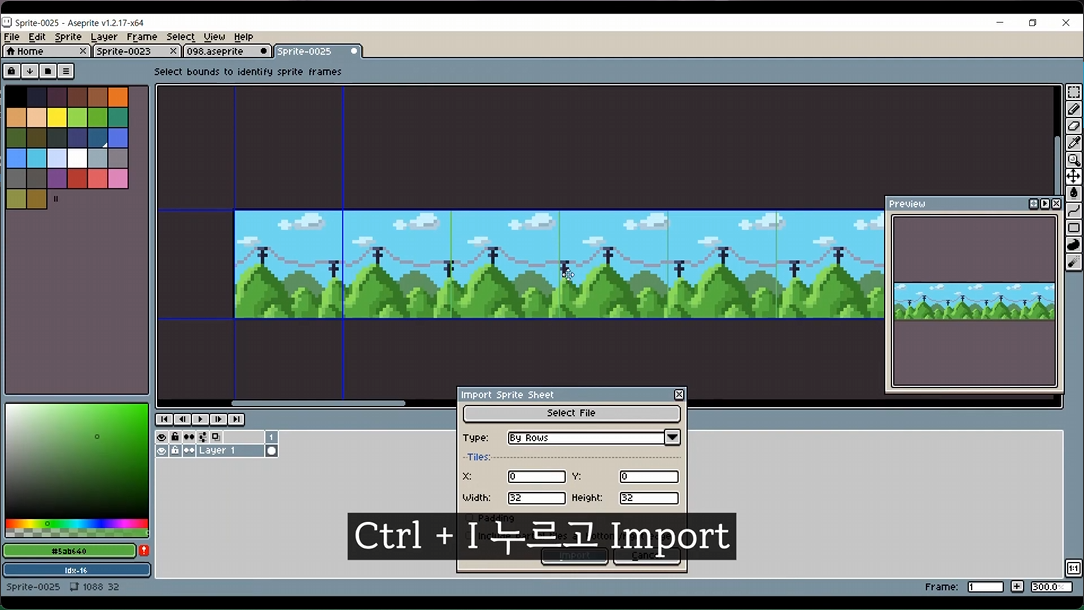Open the View menu
This screenshot has height=610, width=1084.
(214, 37)
